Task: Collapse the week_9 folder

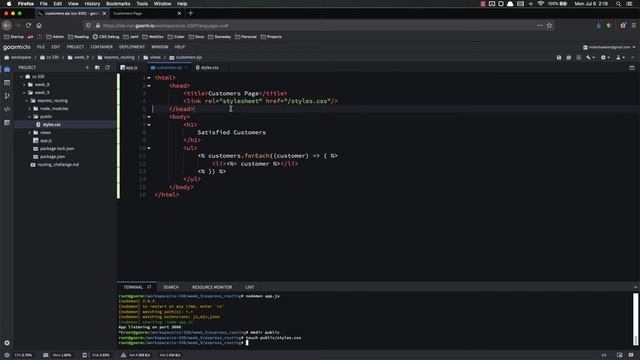Action: pos(24,92)
